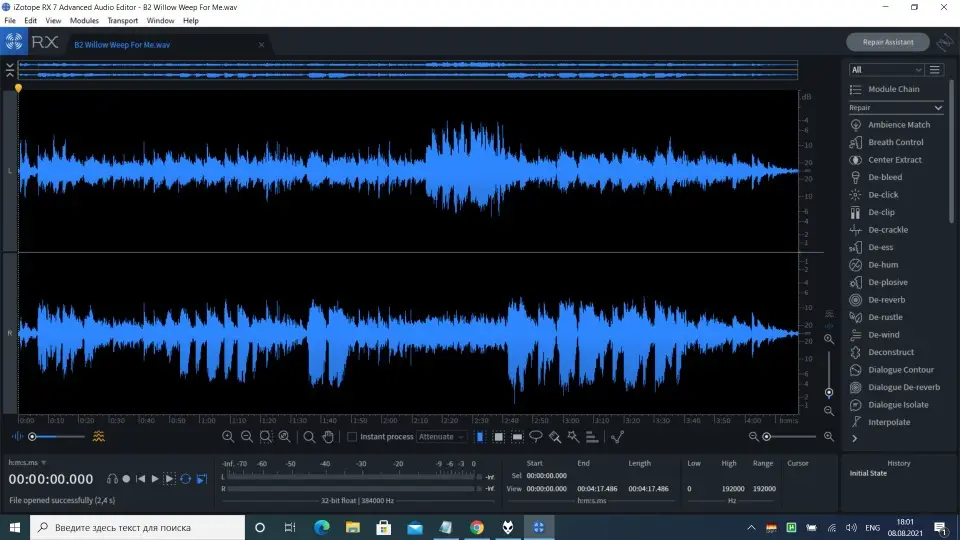This screenshot has width=960, height=540.
Task: Start playback with the Play button
Action: (155, 479)
